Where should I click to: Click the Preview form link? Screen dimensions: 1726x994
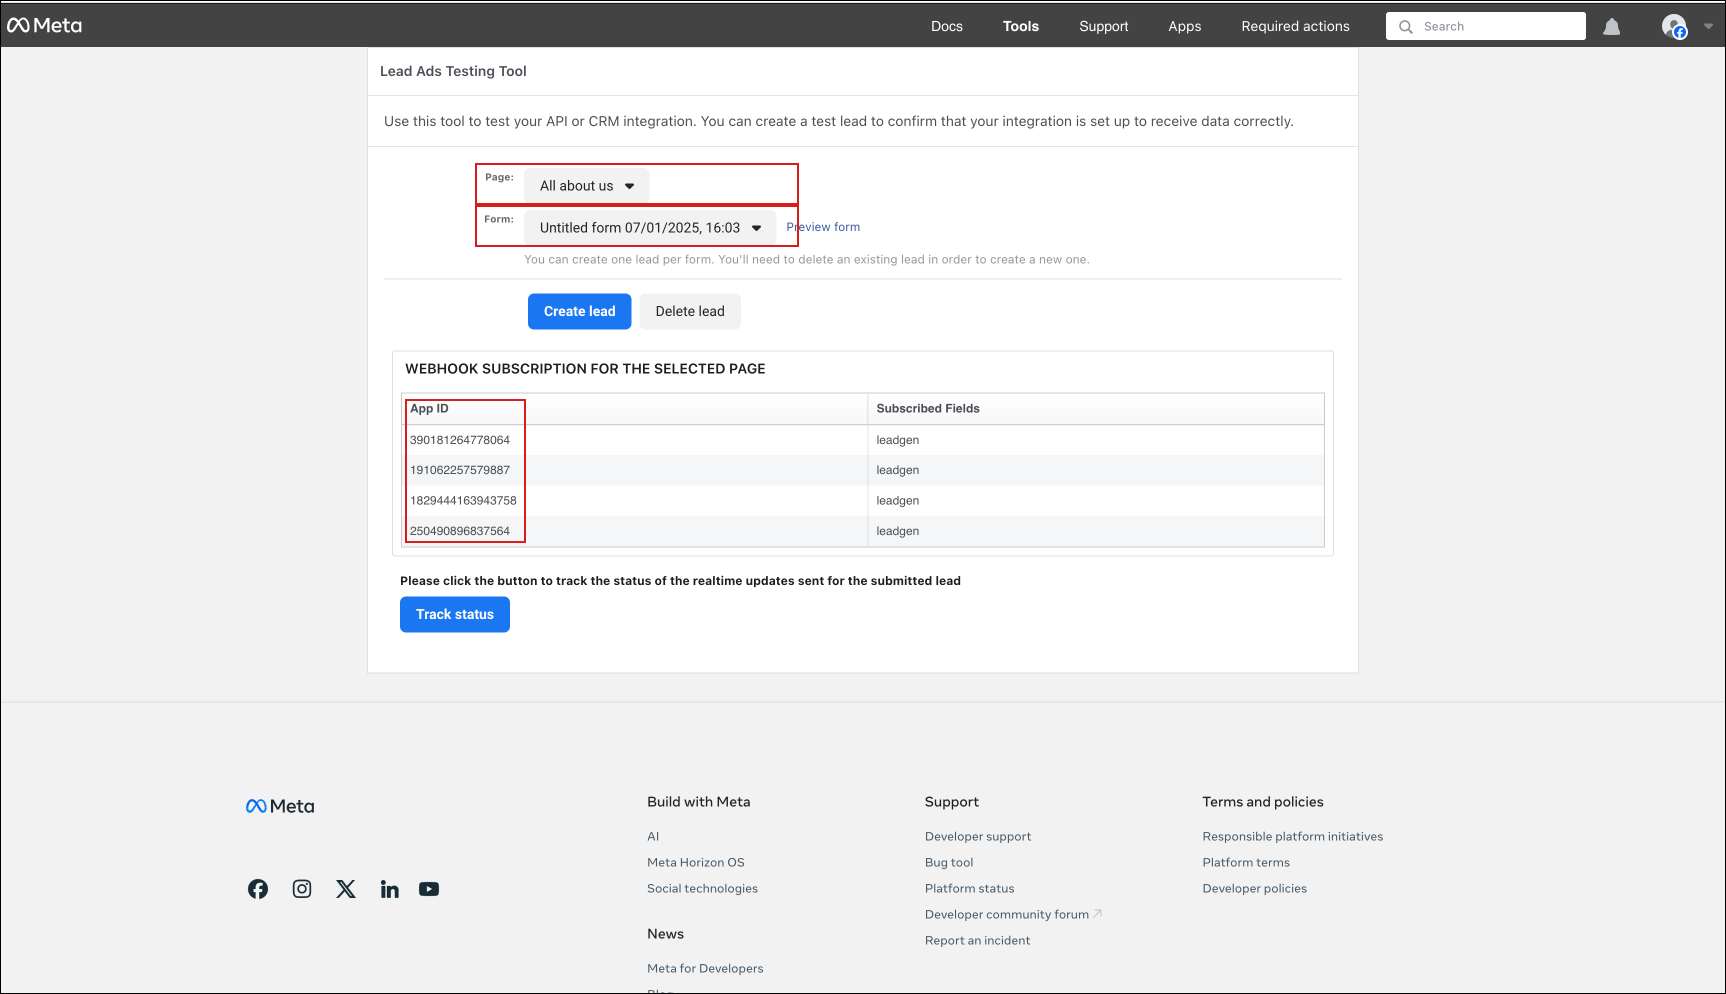823,227
